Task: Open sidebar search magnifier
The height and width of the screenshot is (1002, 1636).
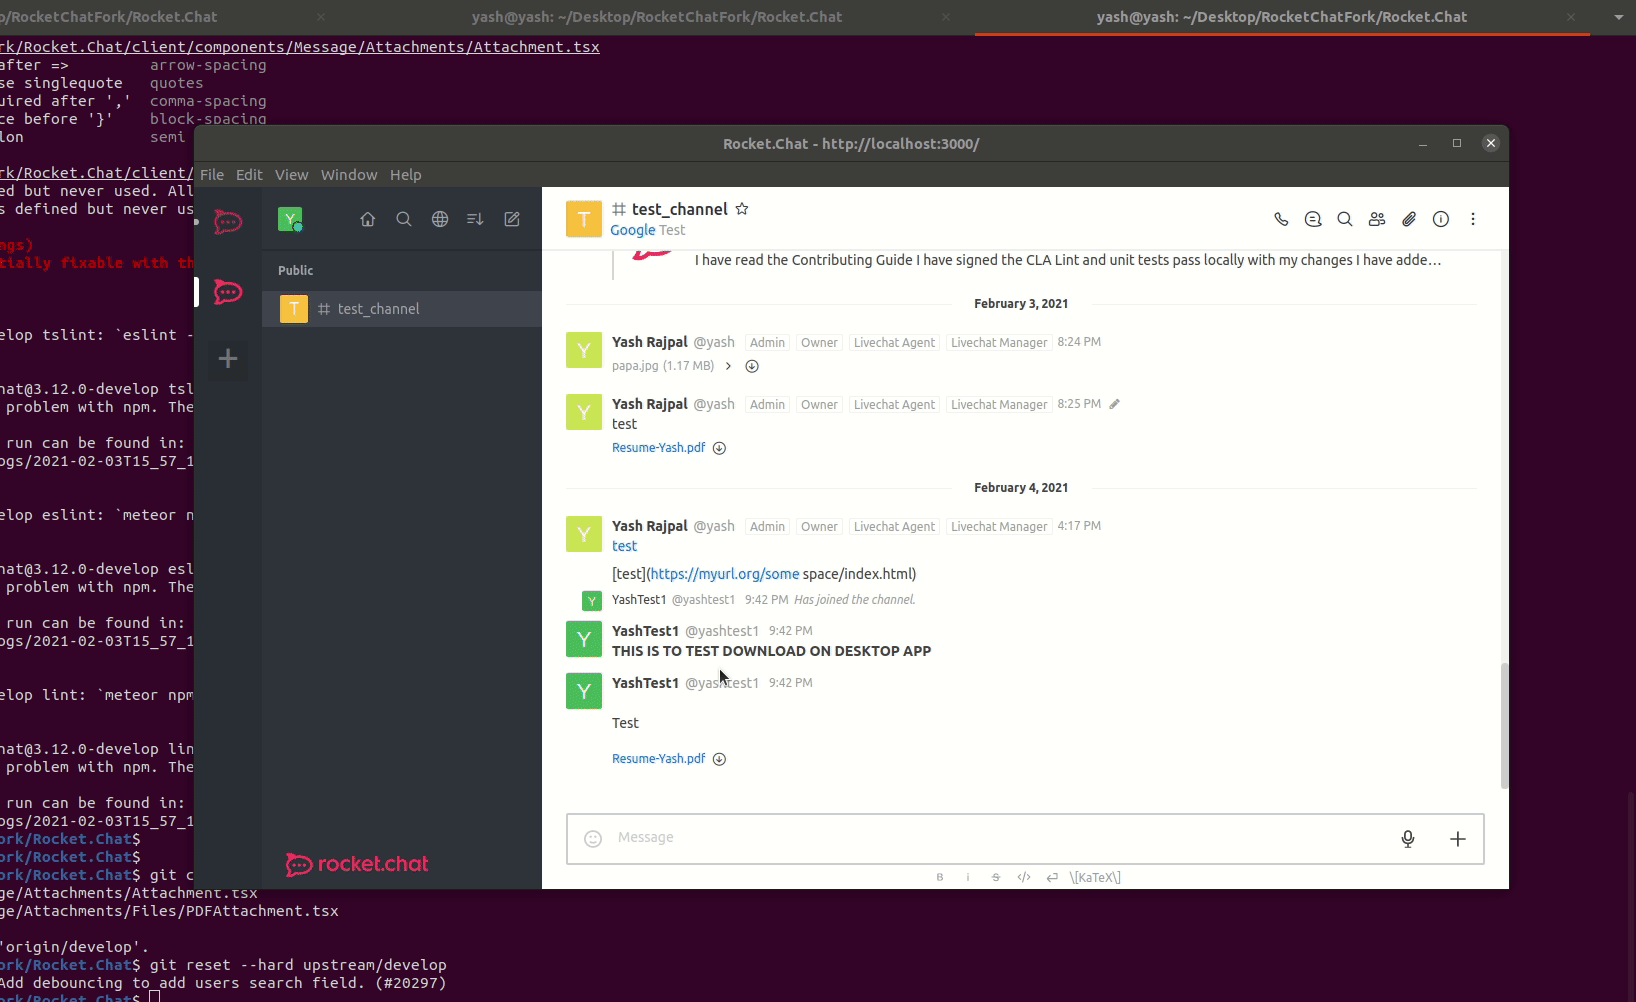Action: [404, 219]
